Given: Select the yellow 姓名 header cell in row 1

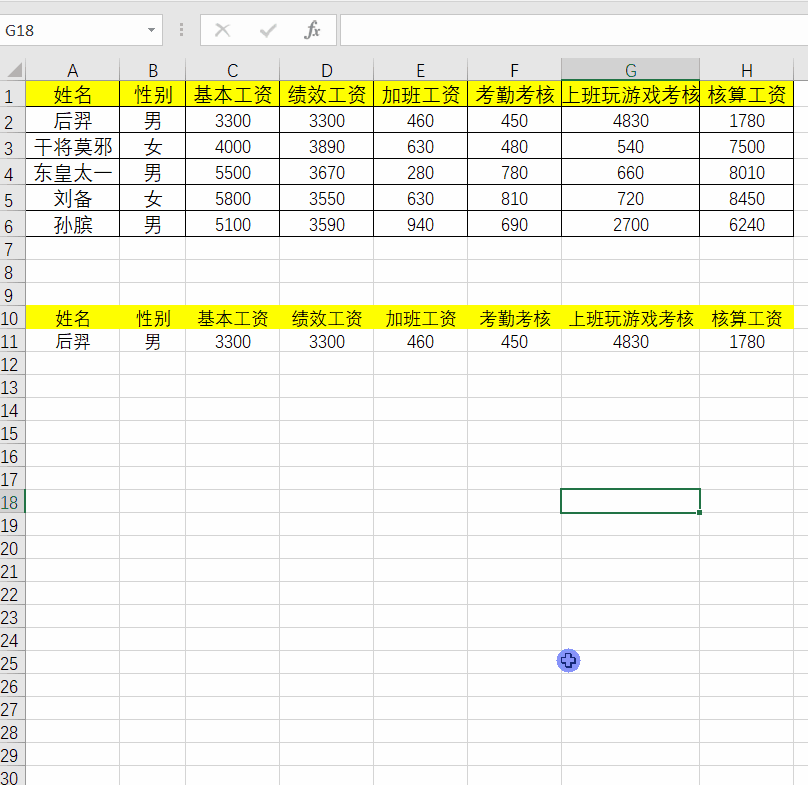Looking at the screenshot, I should tap(72, 95).
